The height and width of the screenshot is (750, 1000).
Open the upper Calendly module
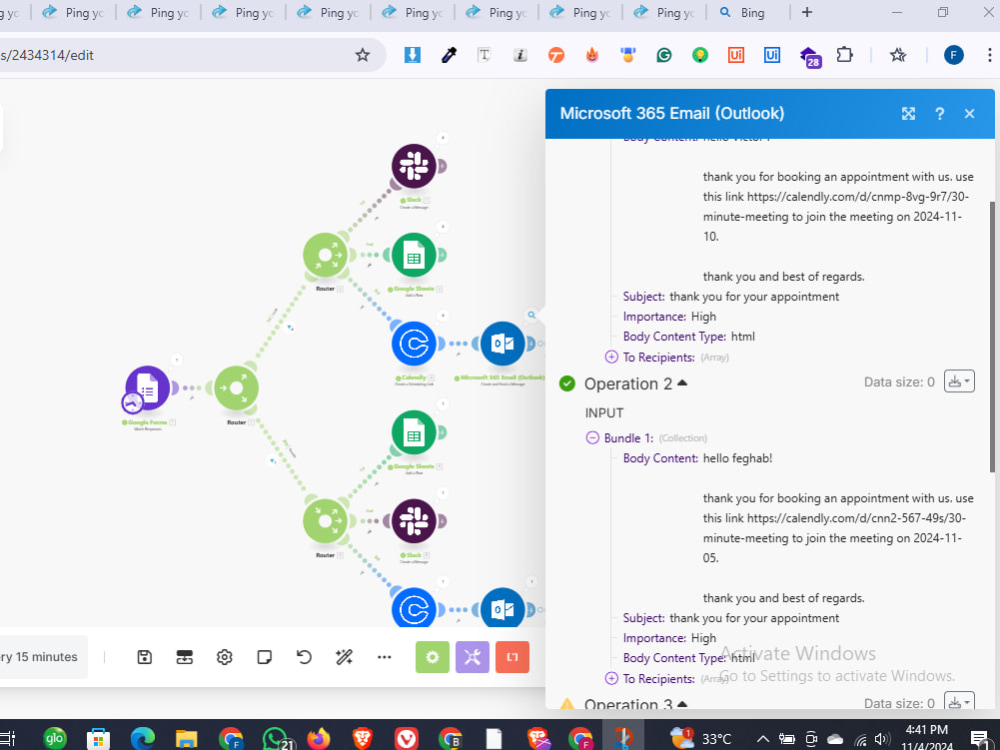[x=414, y=344]
